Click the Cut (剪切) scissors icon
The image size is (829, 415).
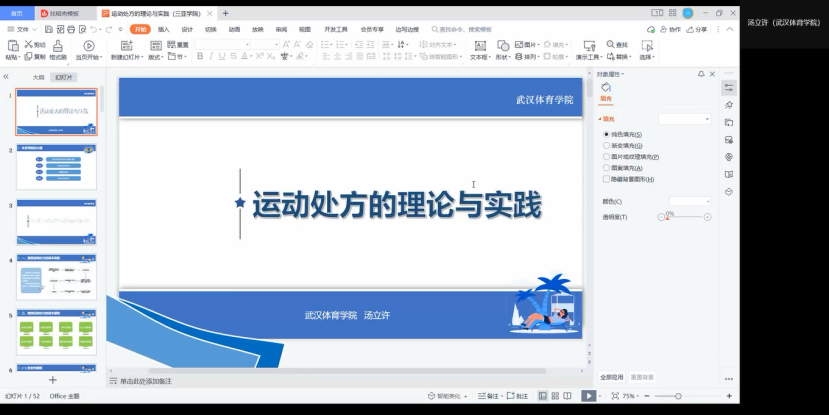28,45
